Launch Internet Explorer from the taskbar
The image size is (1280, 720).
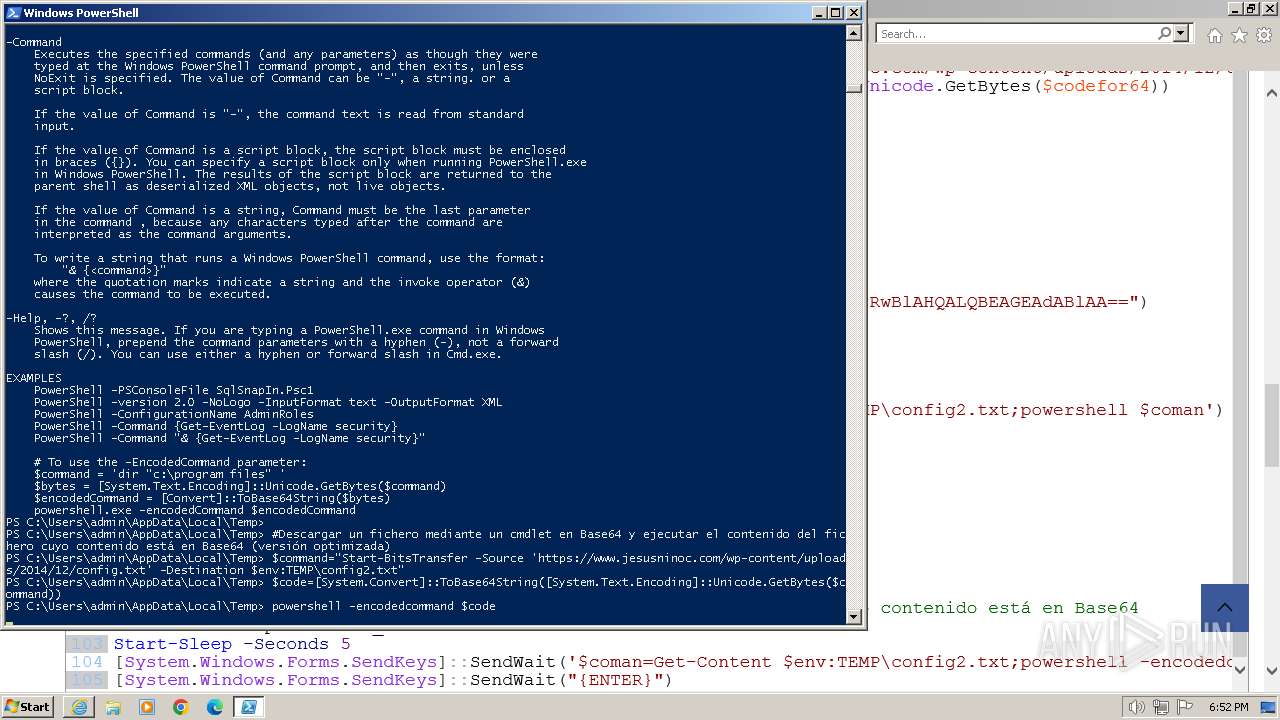[79, 707]
